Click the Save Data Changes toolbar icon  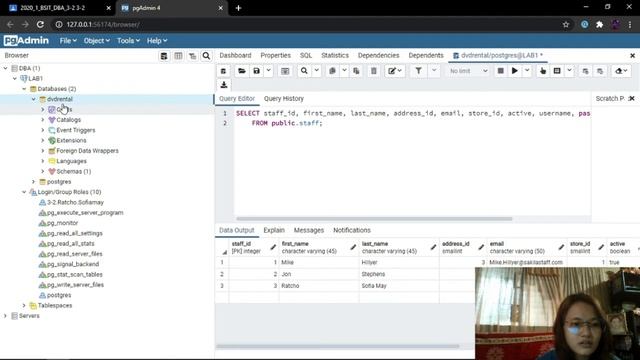(x=285, y=71)
